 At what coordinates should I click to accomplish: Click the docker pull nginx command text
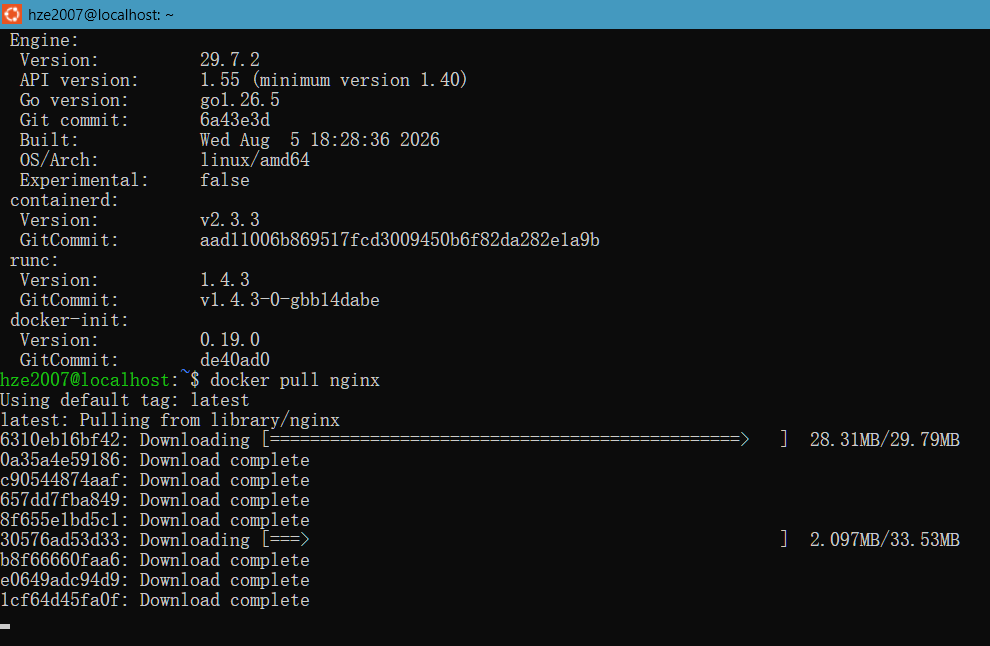295,380
